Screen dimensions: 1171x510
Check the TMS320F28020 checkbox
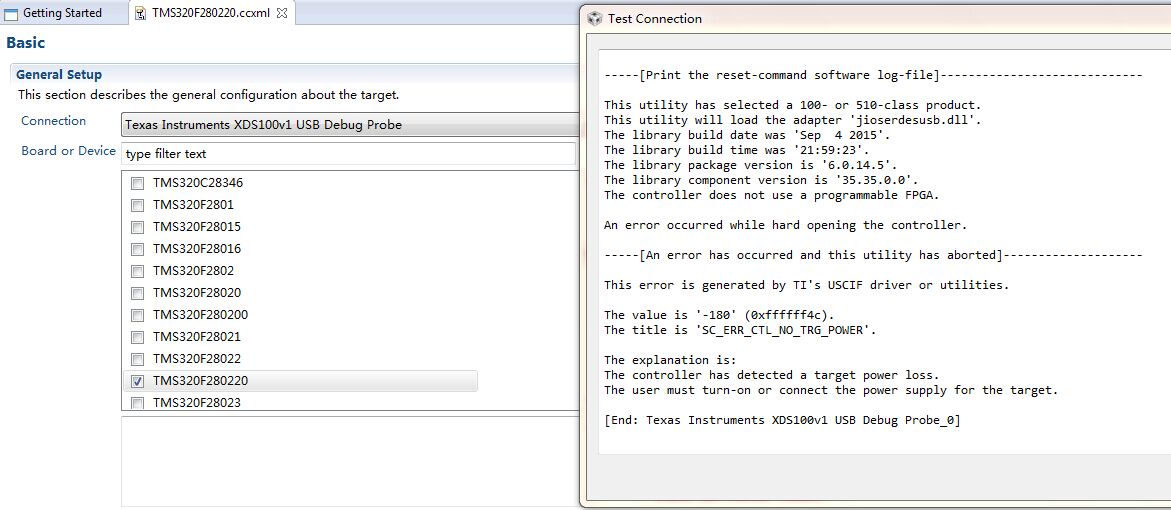[137, 293]
